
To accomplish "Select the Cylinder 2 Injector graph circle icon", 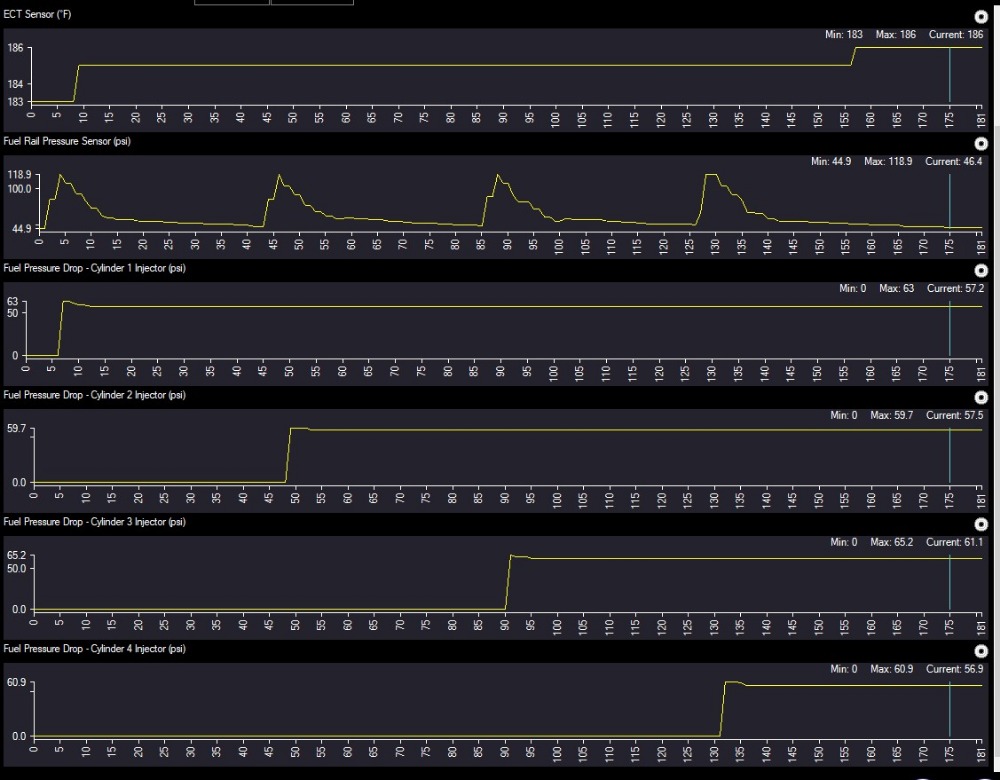I will 981,398.
